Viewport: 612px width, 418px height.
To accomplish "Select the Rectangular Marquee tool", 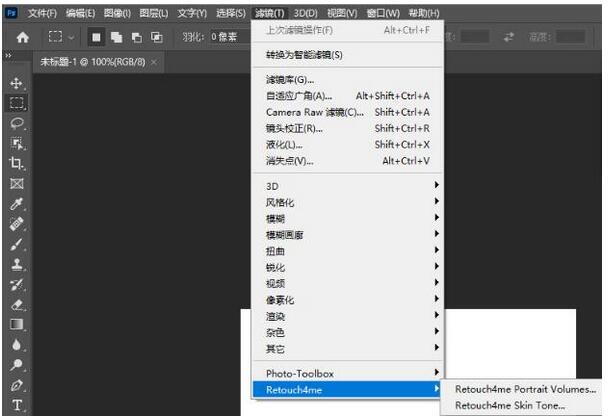I will coord(17,103).
